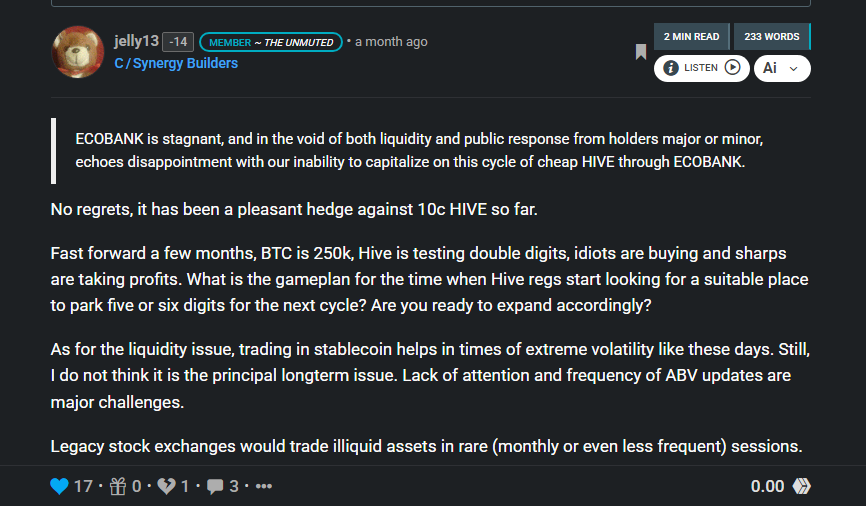The height and width of the screenshot is (506, 866).
Task: Open jelly13 user profile link
Action: (x=136, y=41)
